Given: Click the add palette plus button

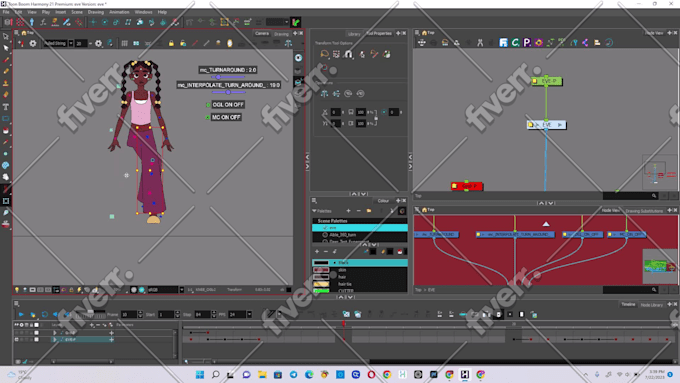Looking at the screenshot, I should point(348,211).
